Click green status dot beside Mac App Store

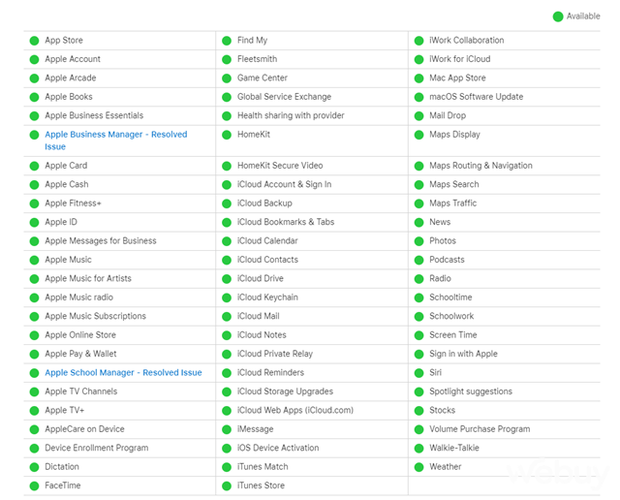419,78
